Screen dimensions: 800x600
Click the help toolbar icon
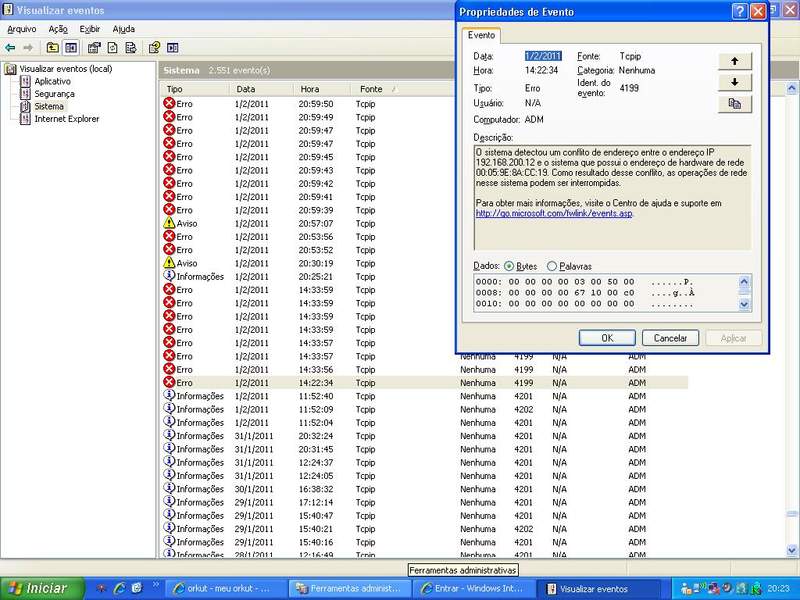point(154,48)
